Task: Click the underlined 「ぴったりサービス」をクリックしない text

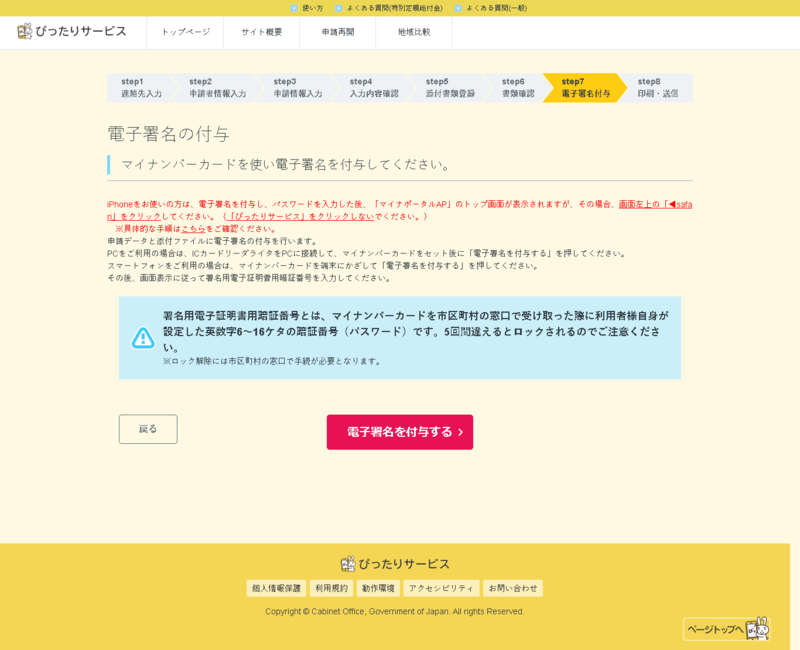Action: tap(301, 216)
